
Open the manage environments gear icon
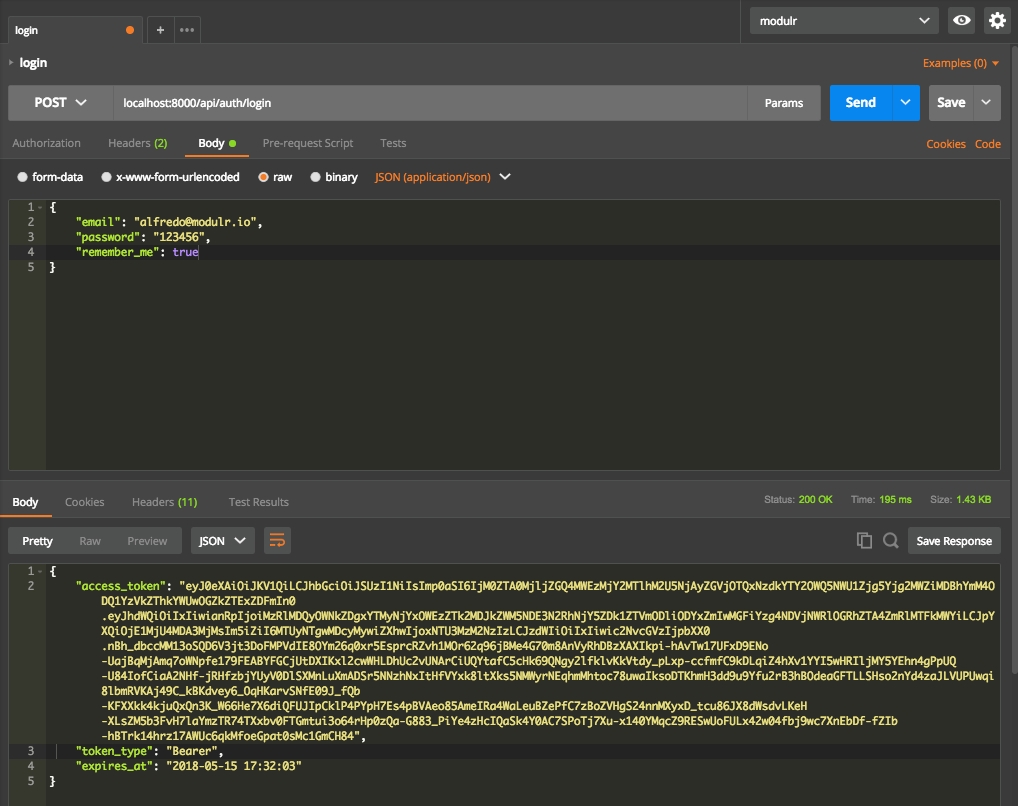click(x=996, y=20)
